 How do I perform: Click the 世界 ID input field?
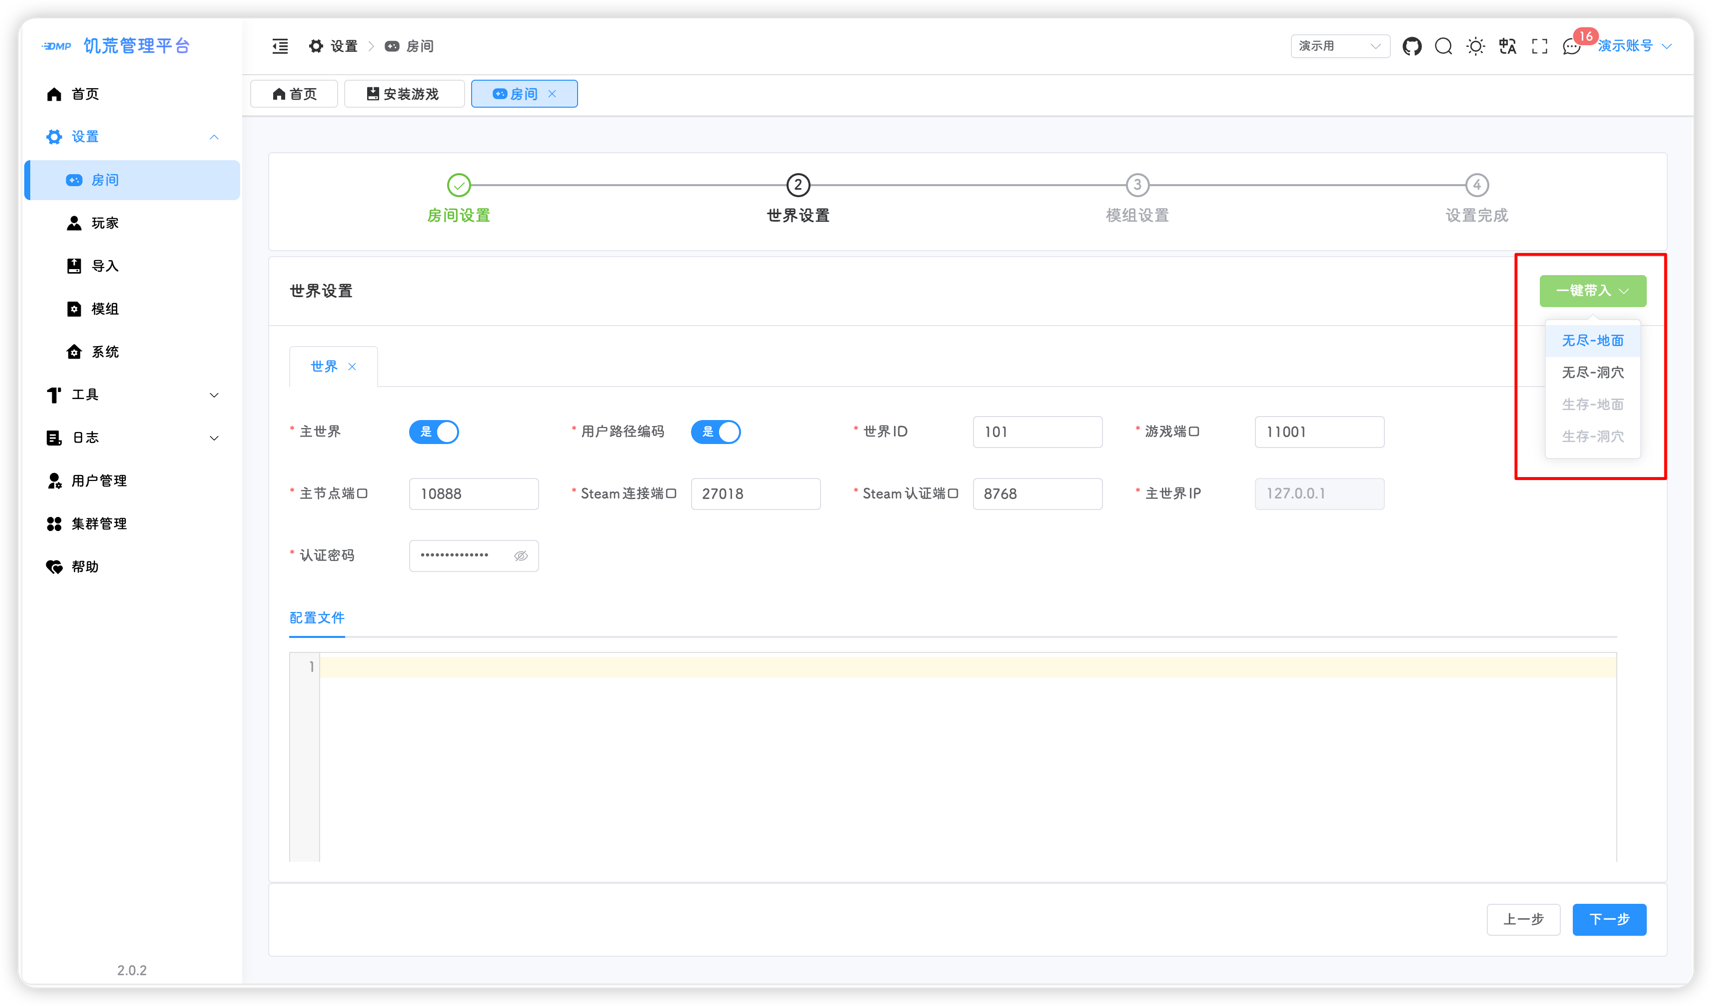[x=1037, y=432]
